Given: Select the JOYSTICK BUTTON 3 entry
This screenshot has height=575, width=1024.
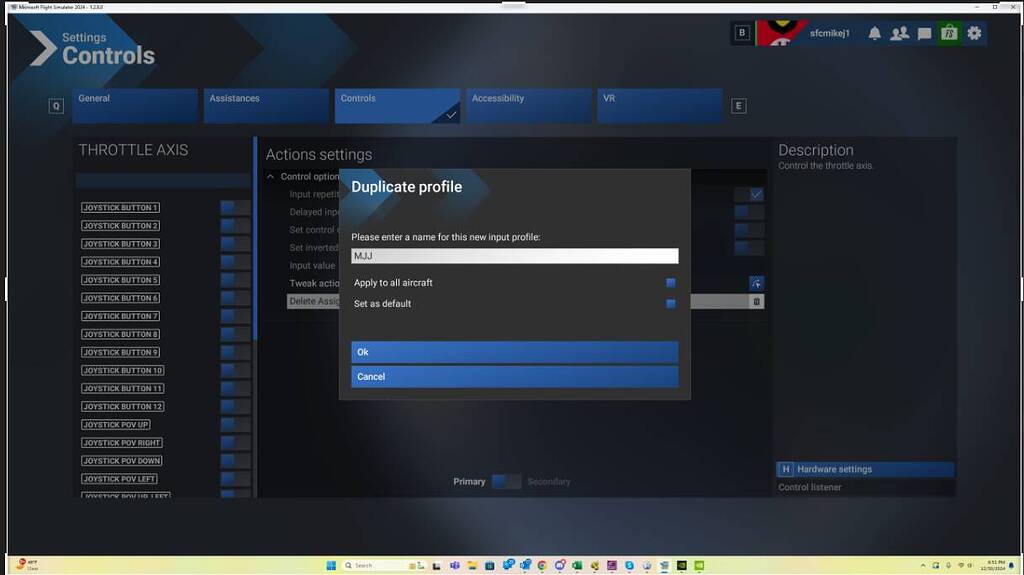Looking at the screenshot, I should coord(120,244).
